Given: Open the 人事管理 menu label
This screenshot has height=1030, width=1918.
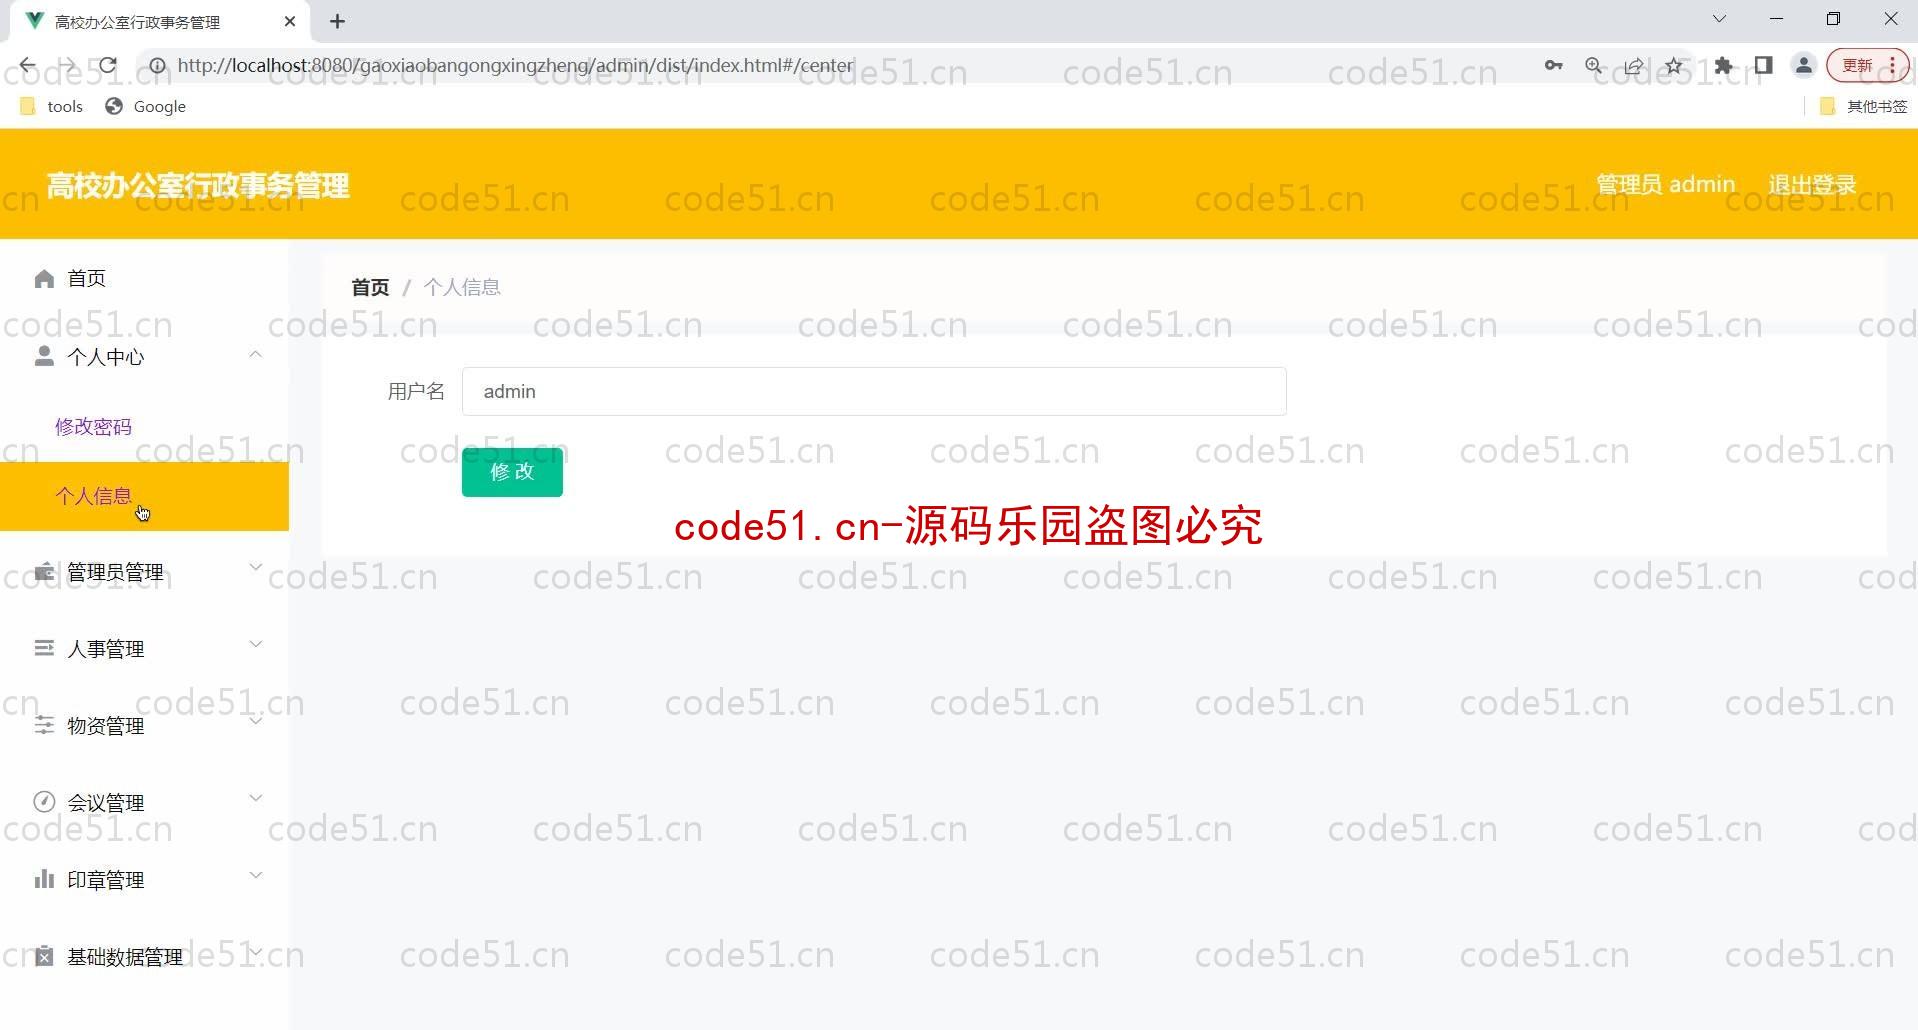Looking at the screenshot, I should coord(105,649).
